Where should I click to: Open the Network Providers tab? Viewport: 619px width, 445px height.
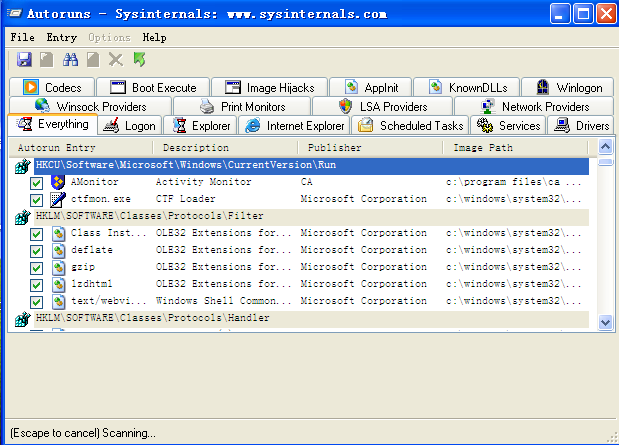pyautogui.click(x=534, y=106)
